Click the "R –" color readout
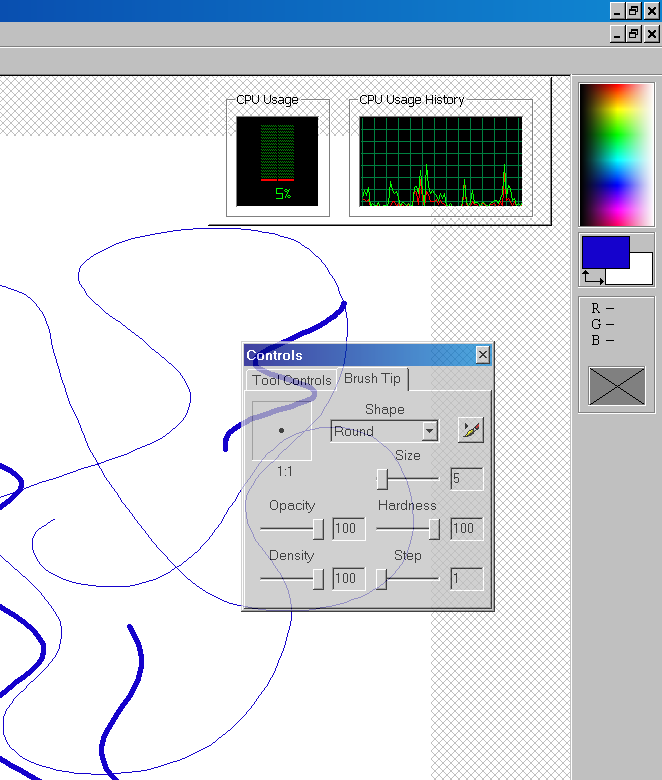Screen dimensions: 662x780 pos(602,308)
